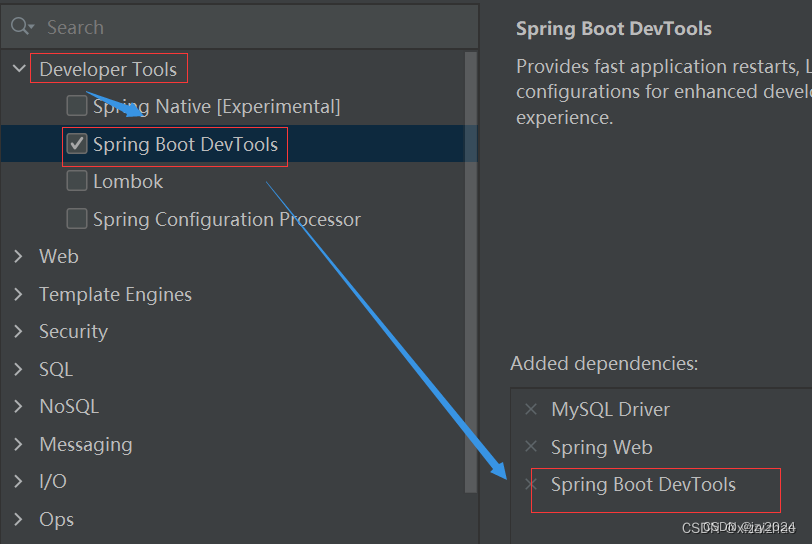Select the Developer Tools tree label
The width and height of the screenshot is (812, 544).
click(108, 69)
